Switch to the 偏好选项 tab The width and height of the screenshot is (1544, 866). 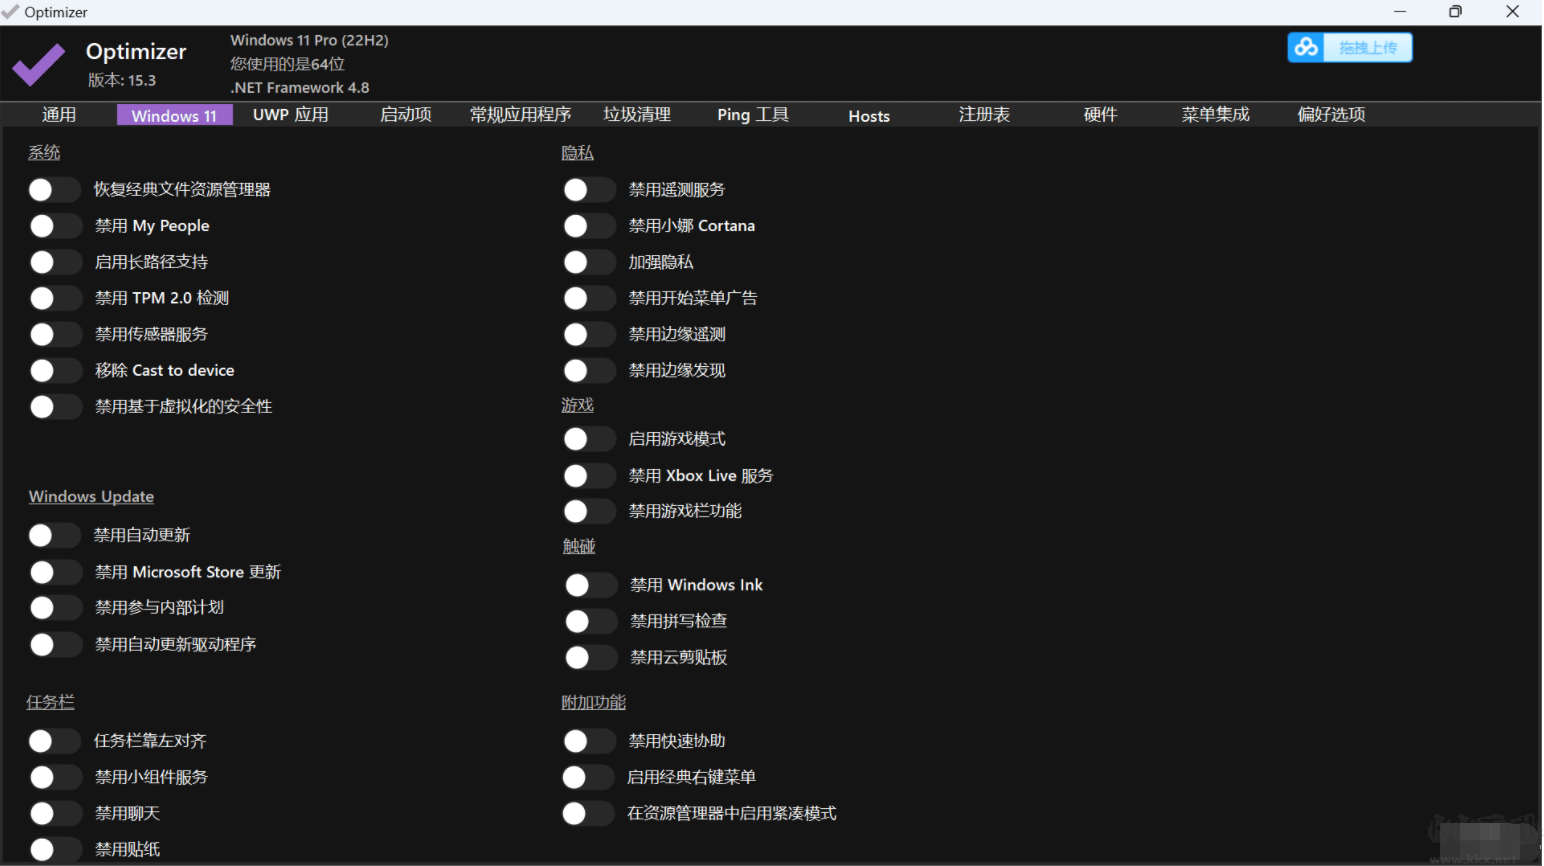click(1330, 114)
